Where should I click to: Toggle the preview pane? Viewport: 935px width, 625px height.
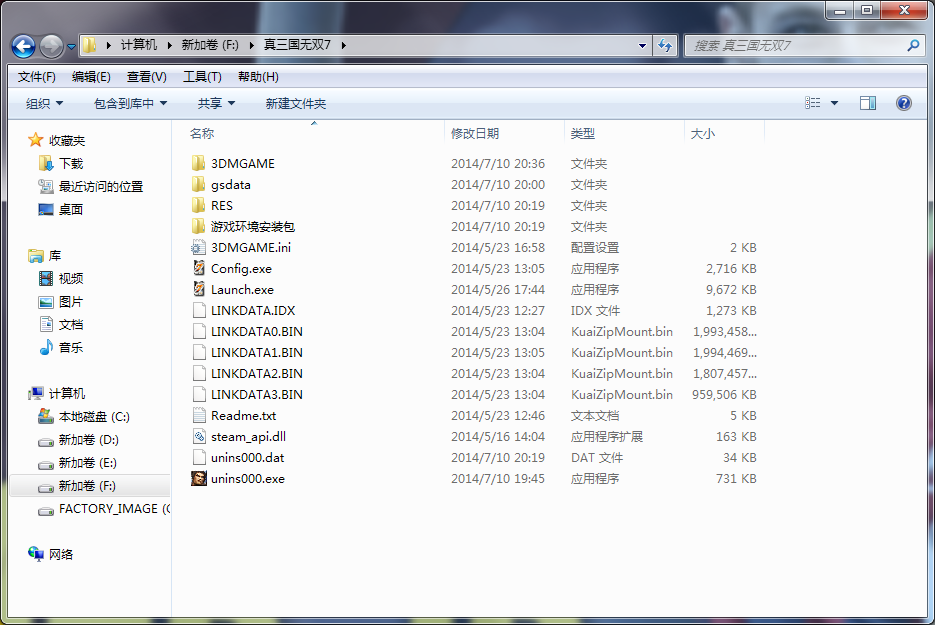pyautogui.click(x=870, y=103)
